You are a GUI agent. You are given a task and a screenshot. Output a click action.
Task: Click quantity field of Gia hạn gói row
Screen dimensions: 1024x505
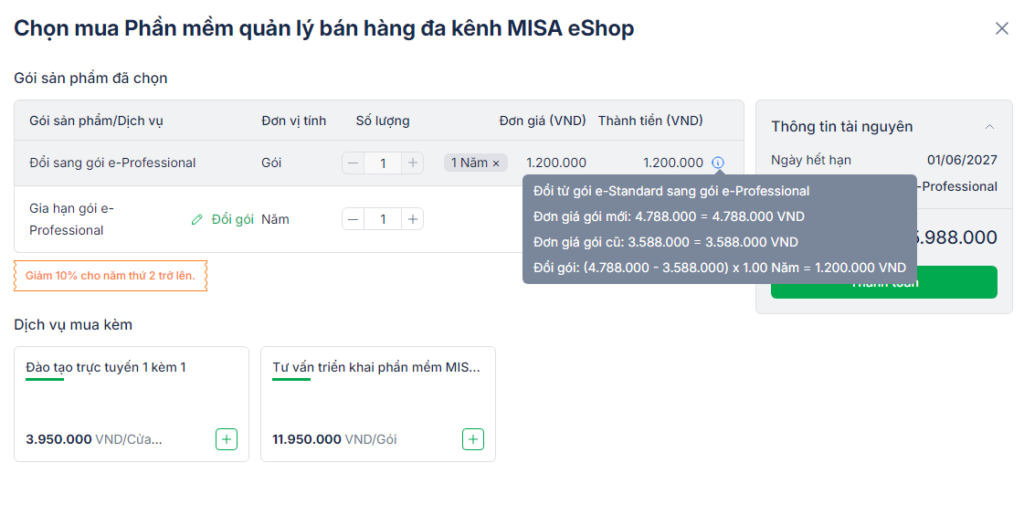click(x=383, y=220)
